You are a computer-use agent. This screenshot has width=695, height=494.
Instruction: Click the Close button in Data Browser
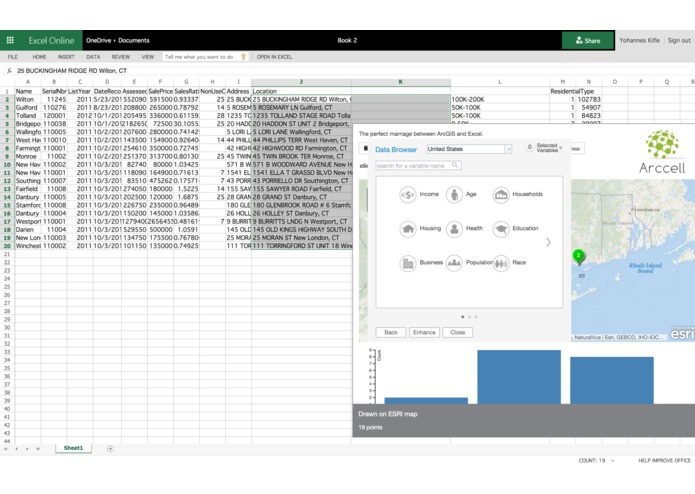pos(457,332)
